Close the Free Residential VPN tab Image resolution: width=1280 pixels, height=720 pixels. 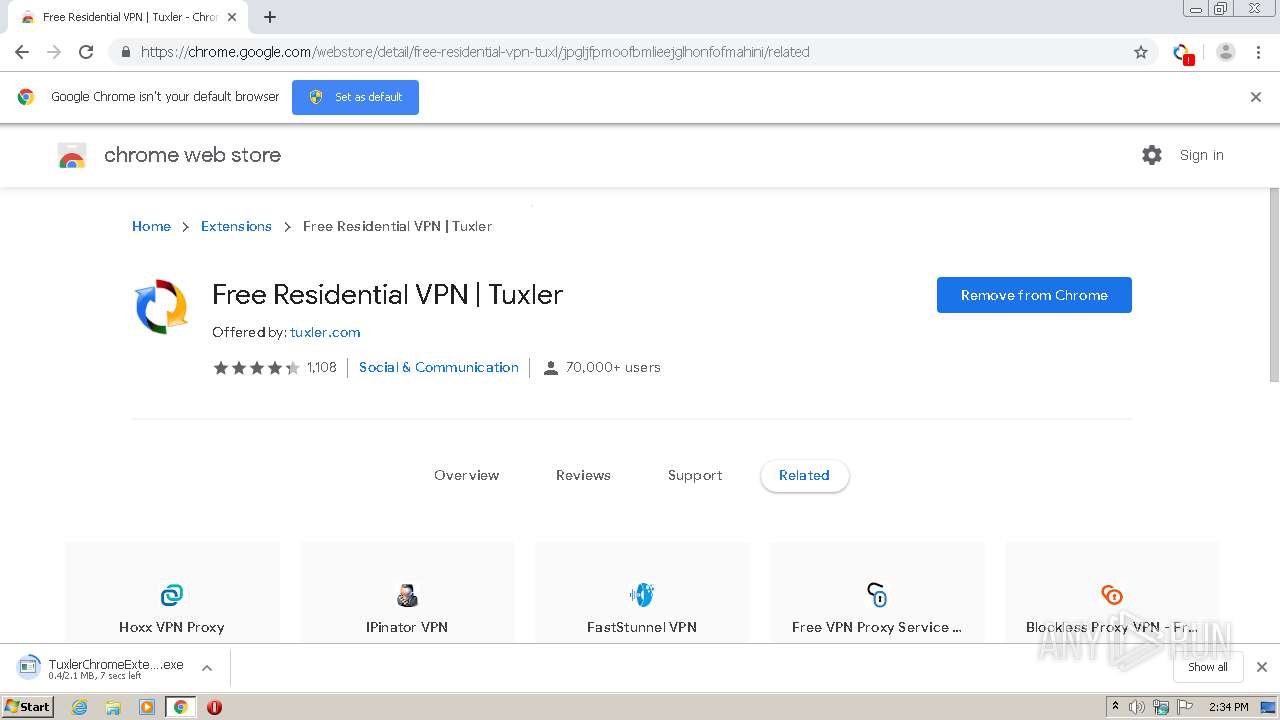click(x=232, y=17)
